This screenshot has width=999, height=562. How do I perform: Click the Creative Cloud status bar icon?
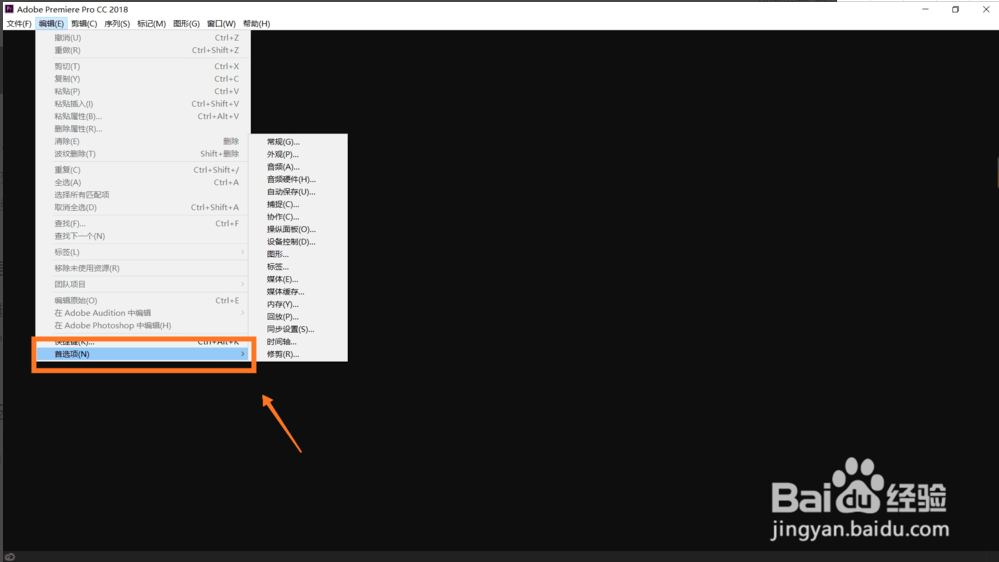coord(10,557)
